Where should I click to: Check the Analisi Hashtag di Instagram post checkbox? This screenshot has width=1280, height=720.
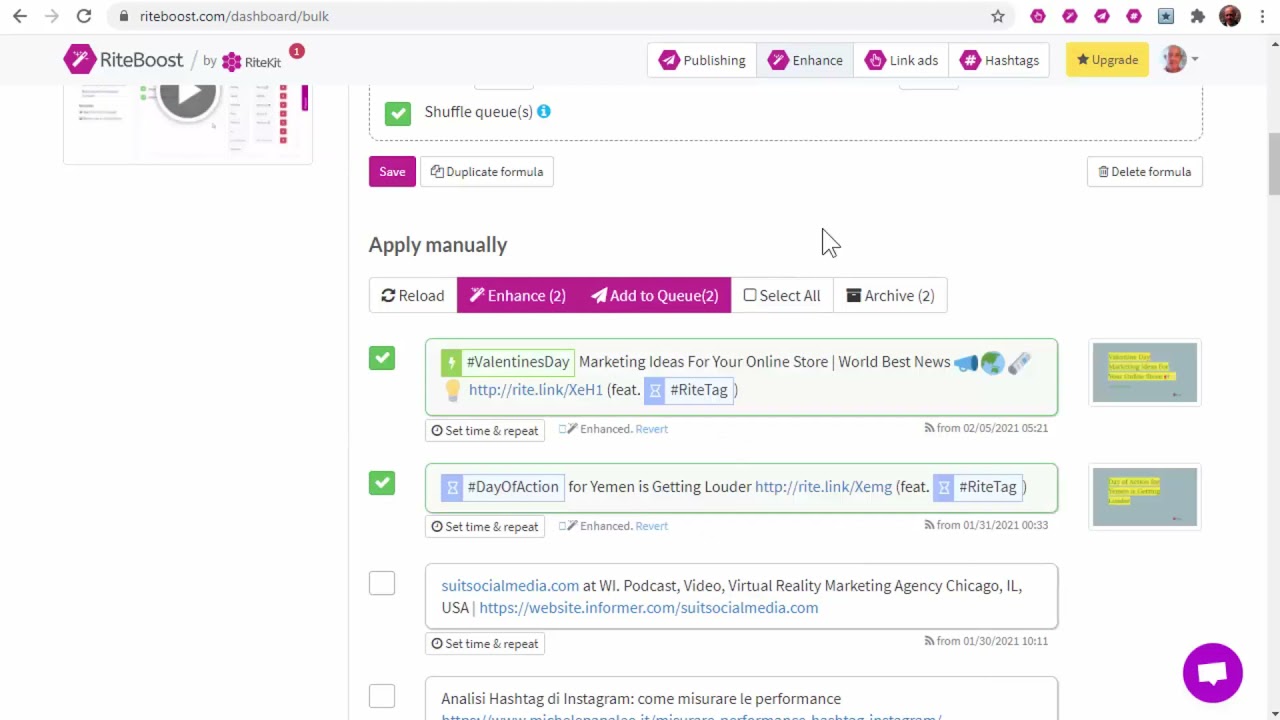tap(382, 696)
